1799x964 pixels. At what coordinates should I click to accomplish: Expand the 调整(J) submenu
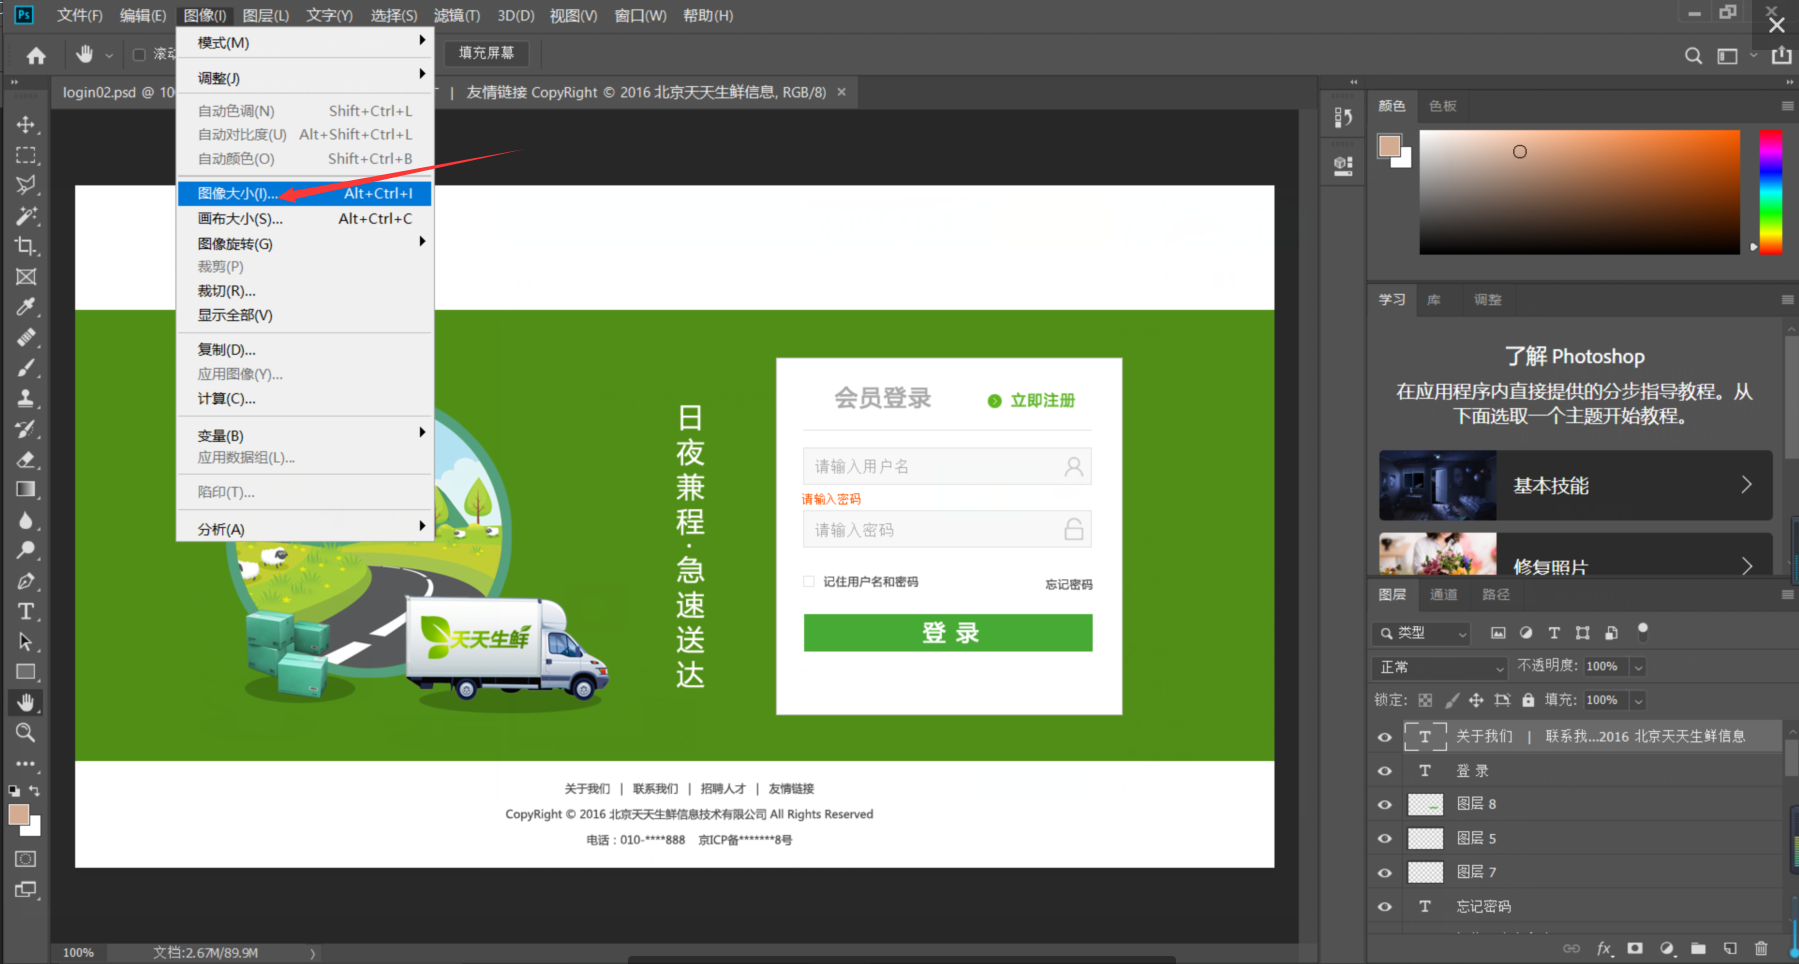[x=305, y=77]
